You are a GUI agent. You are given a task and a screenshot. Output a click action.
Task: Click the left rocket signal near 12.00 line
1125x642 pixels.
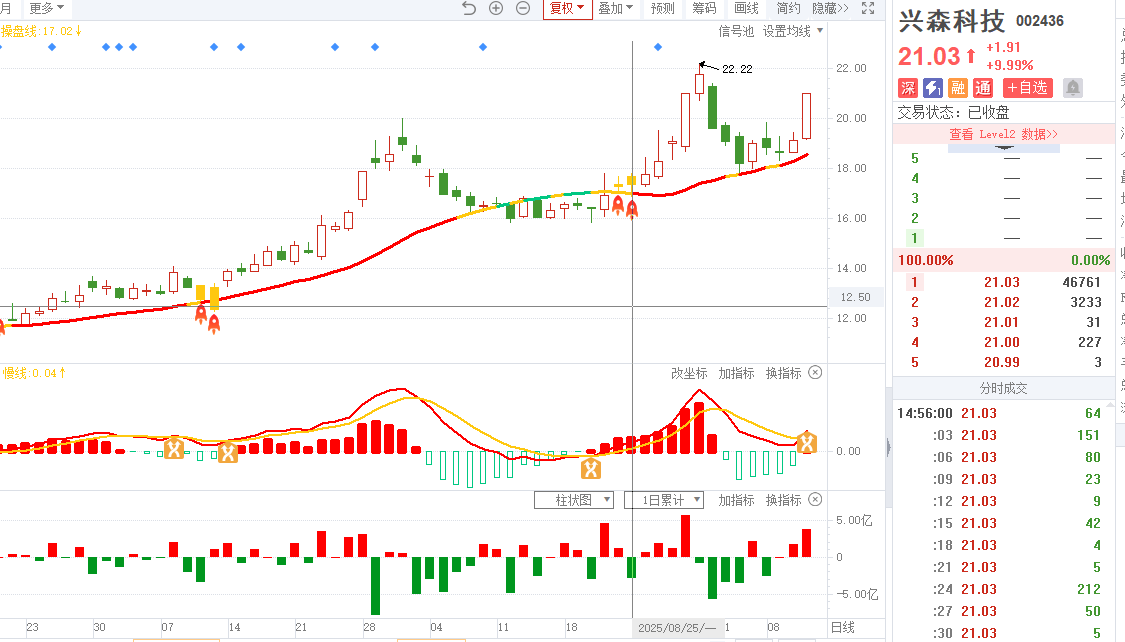(x=201, y=313)
